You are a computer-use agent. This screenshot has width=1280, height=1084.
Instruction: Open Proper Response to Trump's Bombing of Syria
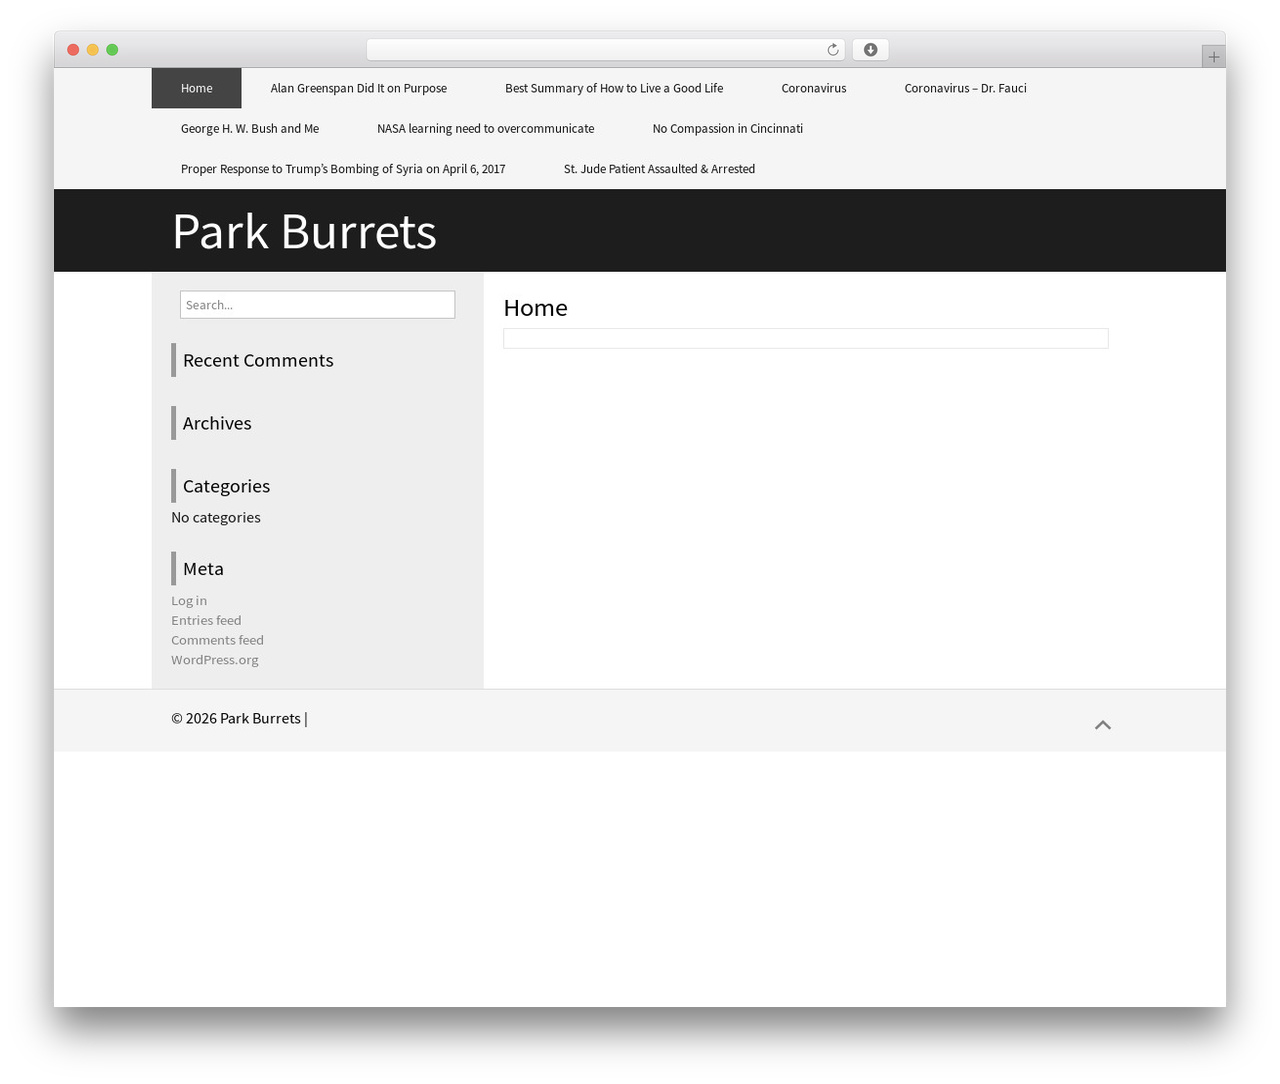pyautogui.click(x=343, y=169)
